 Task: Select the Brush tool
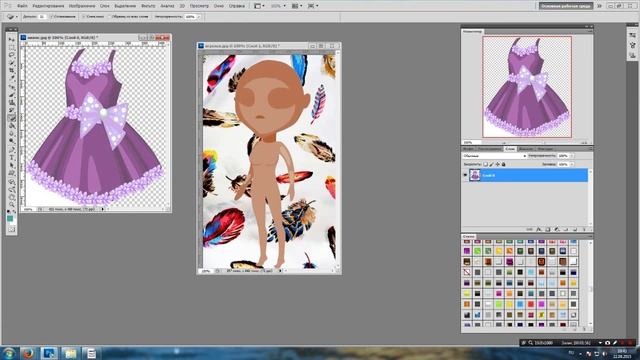[11, 95]
